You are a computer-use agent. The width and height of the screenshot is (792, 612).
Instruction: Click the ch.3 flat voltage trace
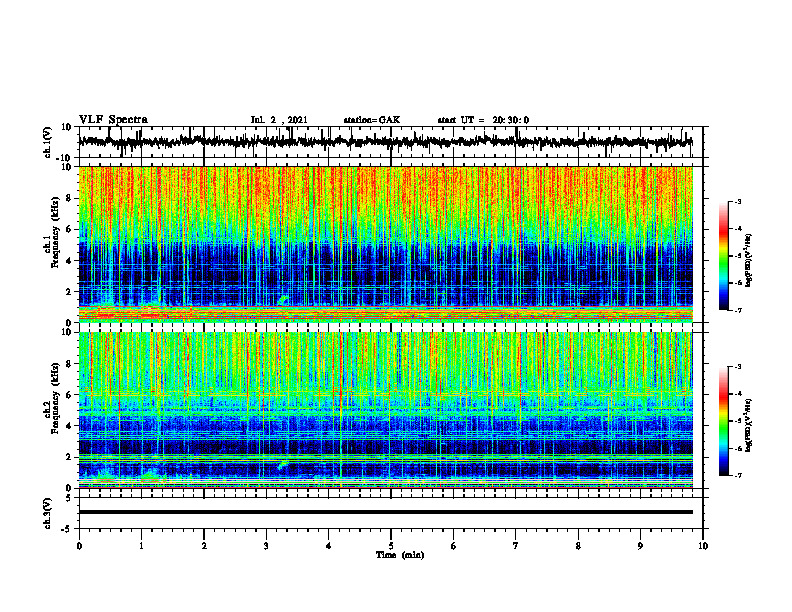[x=385, y=512]
